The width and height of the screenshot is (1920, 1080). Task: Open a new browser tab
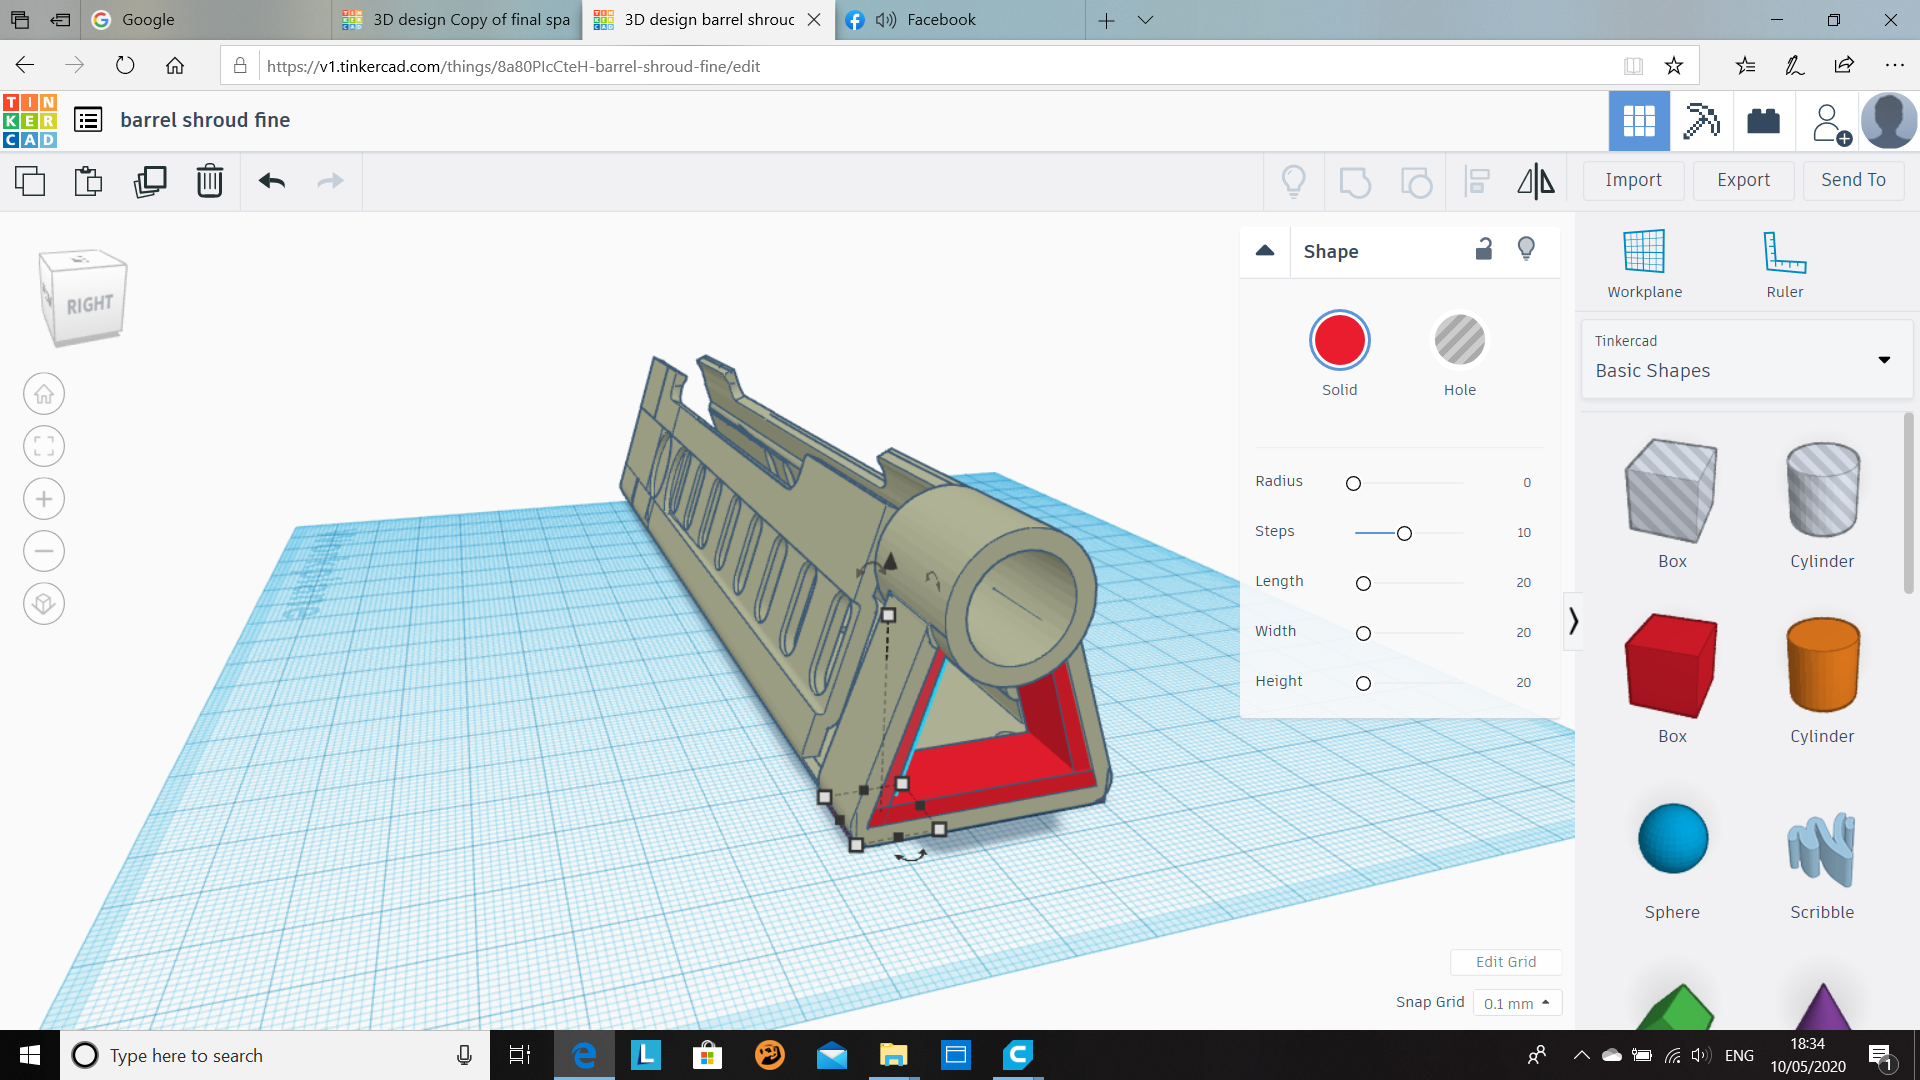pyautogui.click(x=1106, y=20)
